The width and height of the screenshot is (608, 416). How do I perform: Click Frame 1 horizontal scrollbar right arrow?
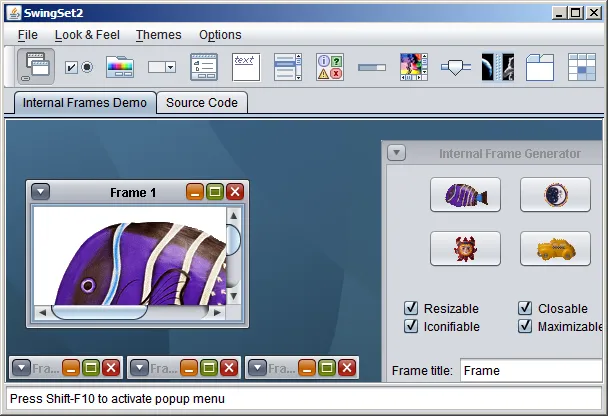pos(217,312)
